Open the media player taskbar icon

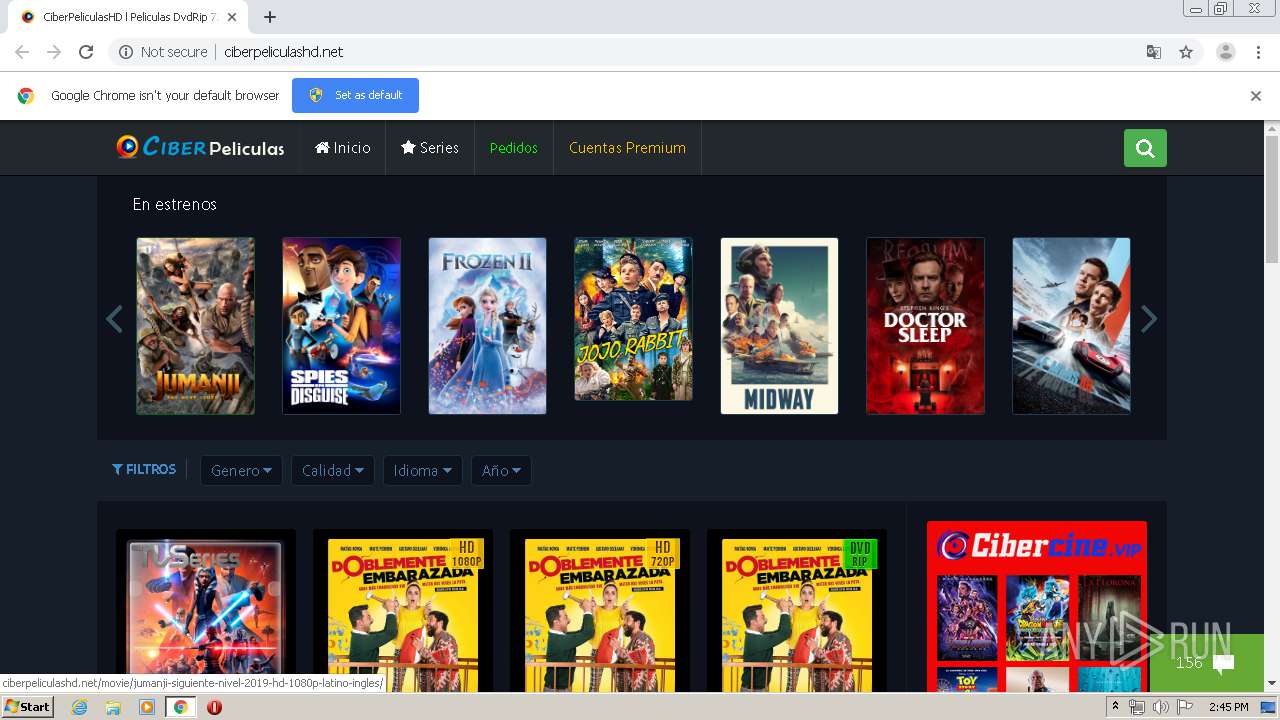click(146, 707)
